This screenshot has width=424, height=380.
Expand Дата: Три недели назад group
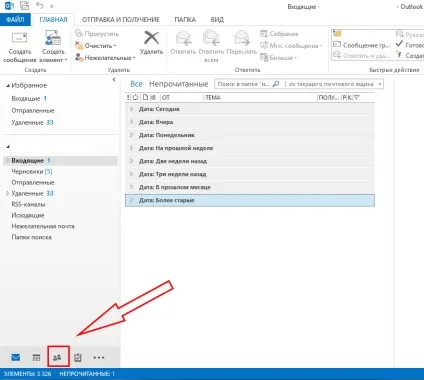(132, 174)
